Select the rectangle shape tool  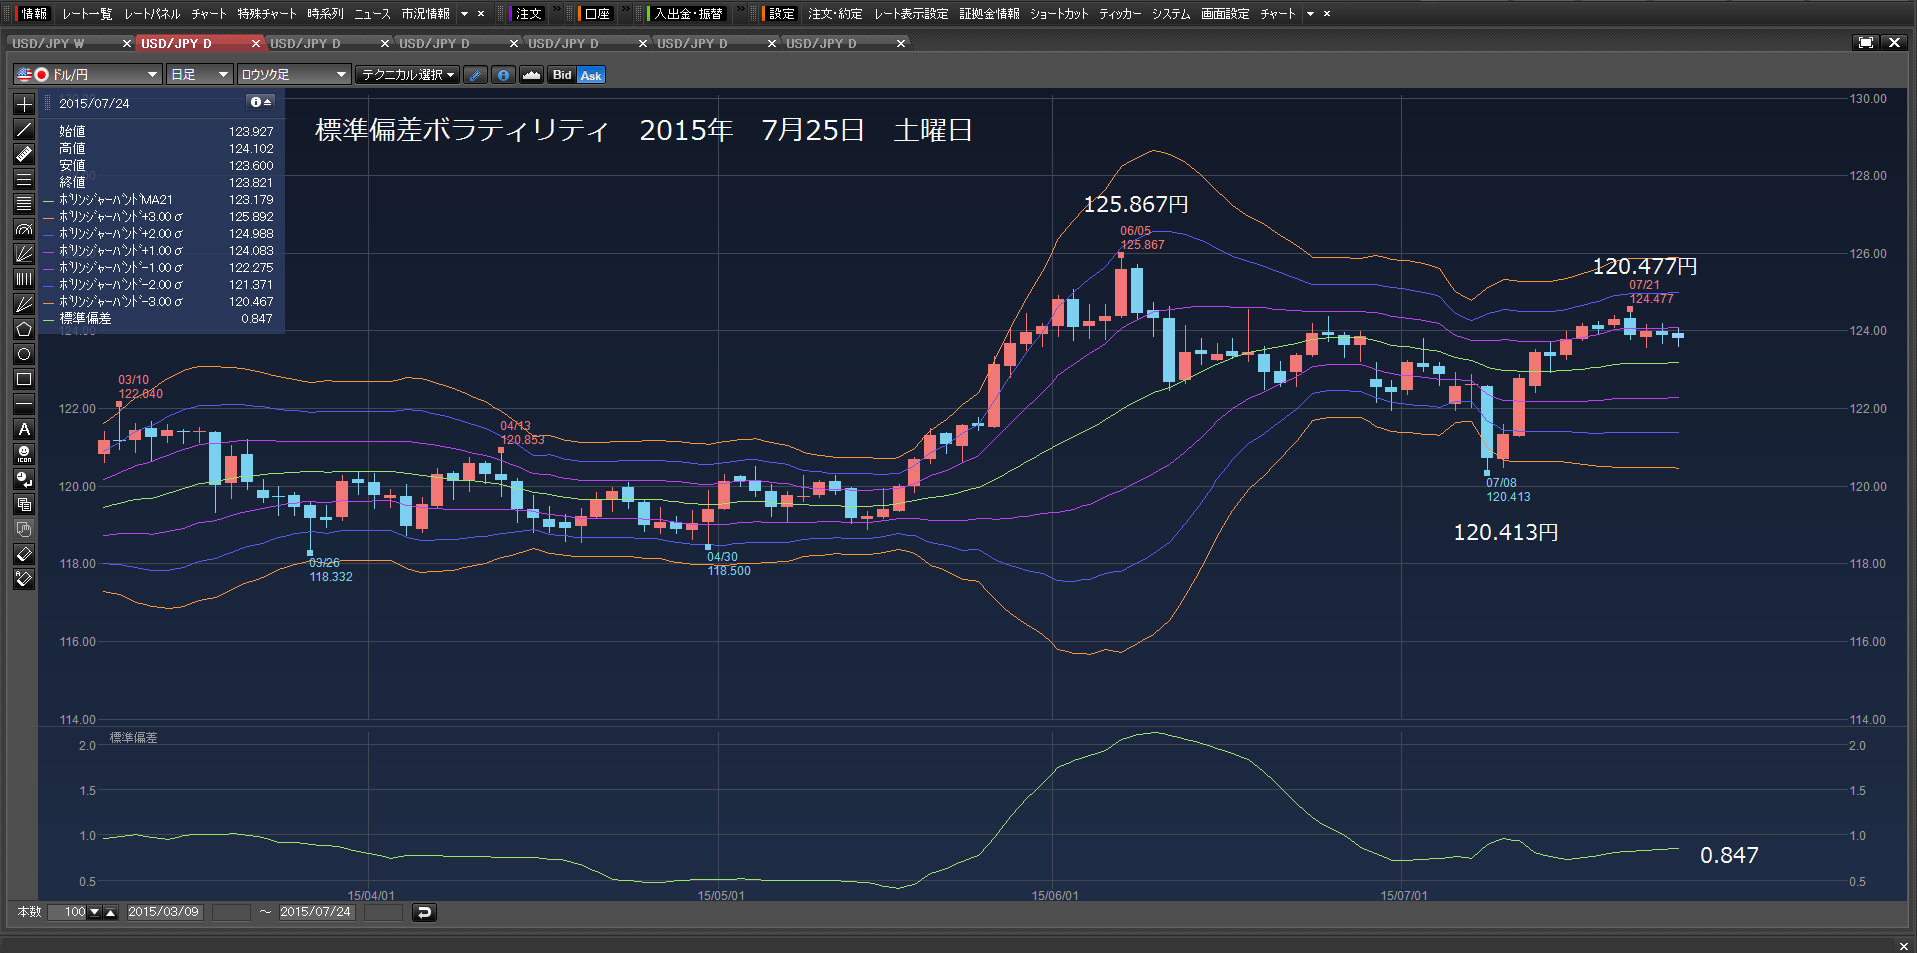click(24, 379)
